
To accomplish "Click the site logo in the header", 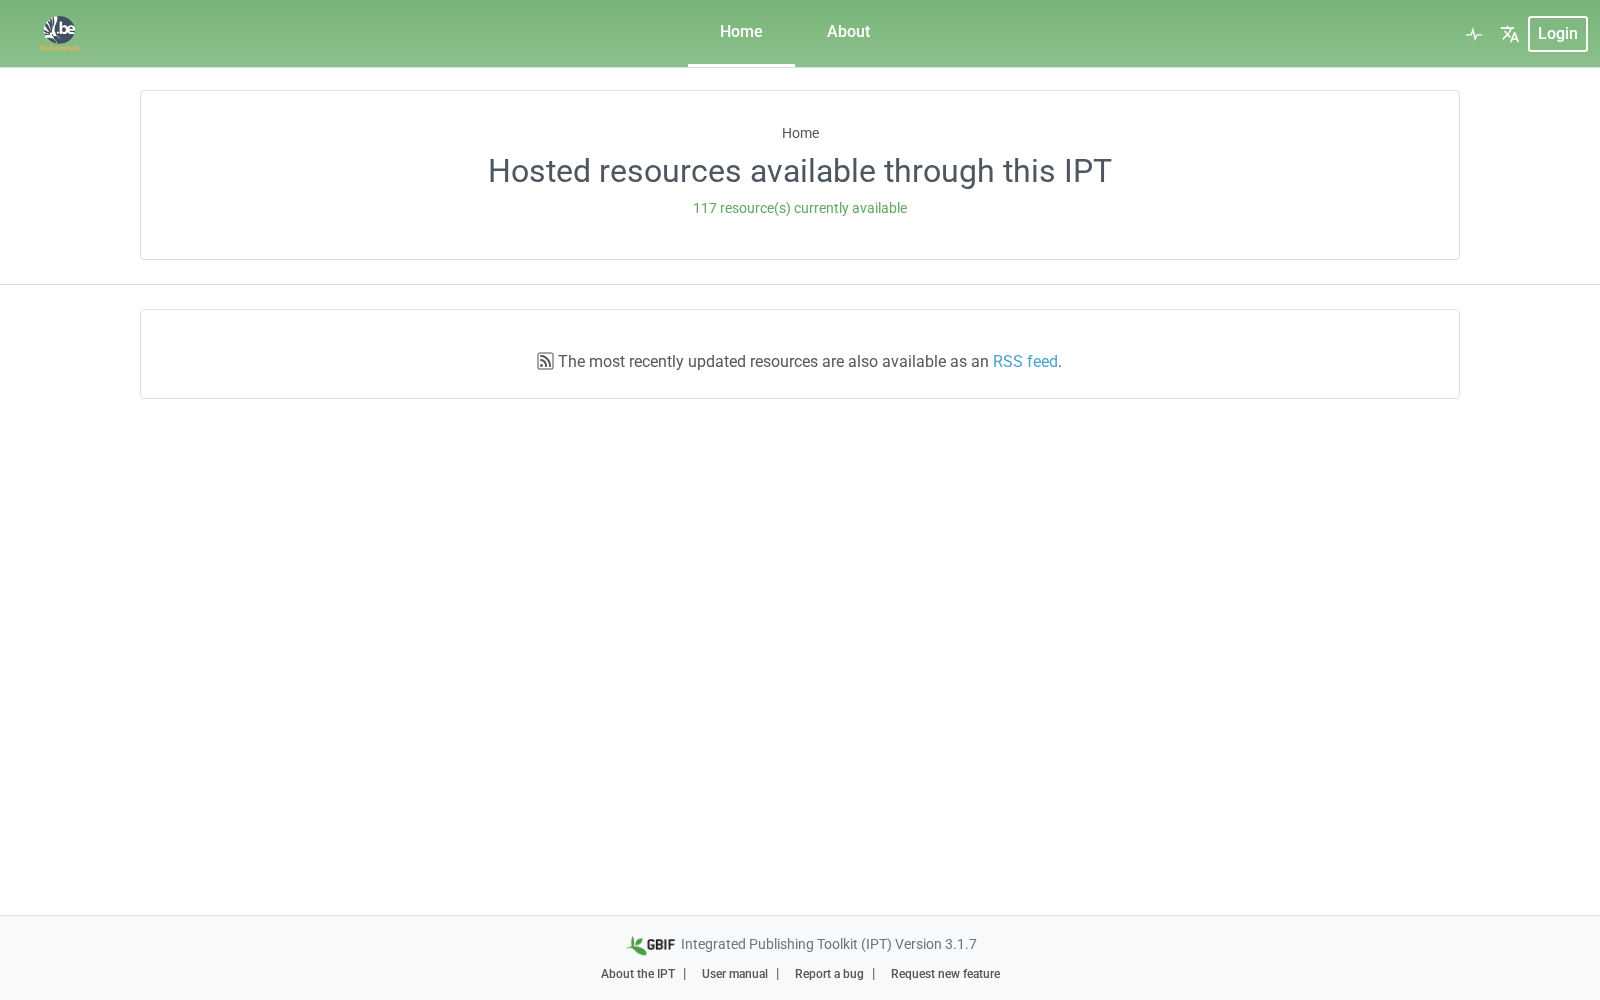I will (60, 33).
